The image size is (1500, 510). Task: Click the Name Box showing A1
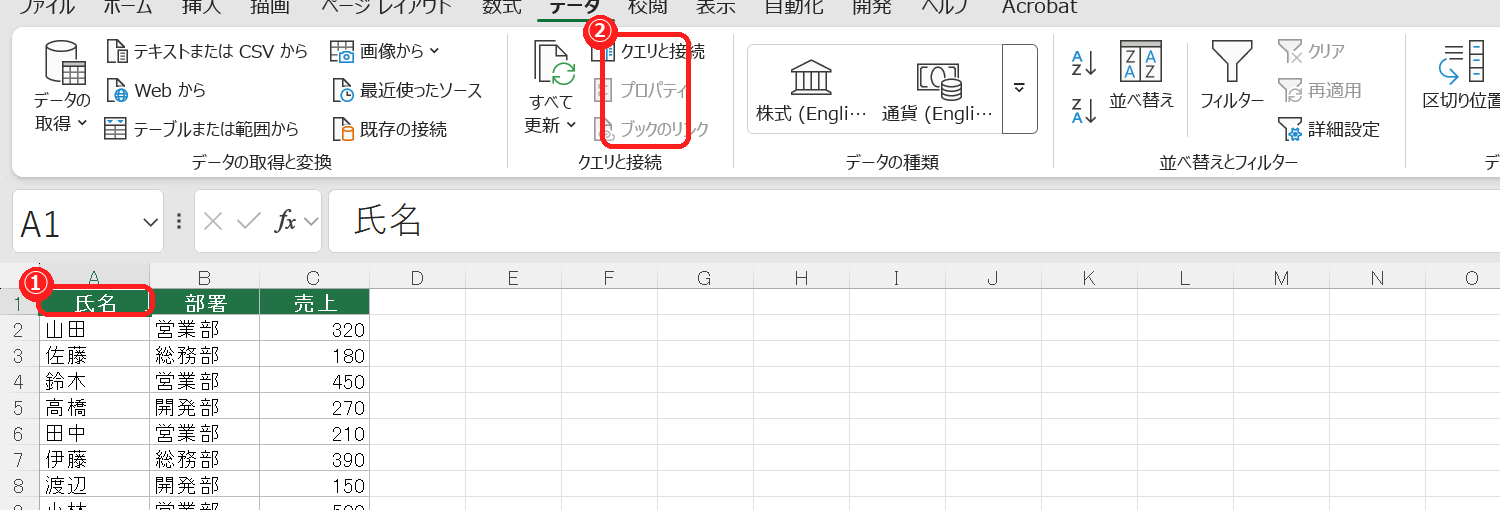(x=78, y=222)
